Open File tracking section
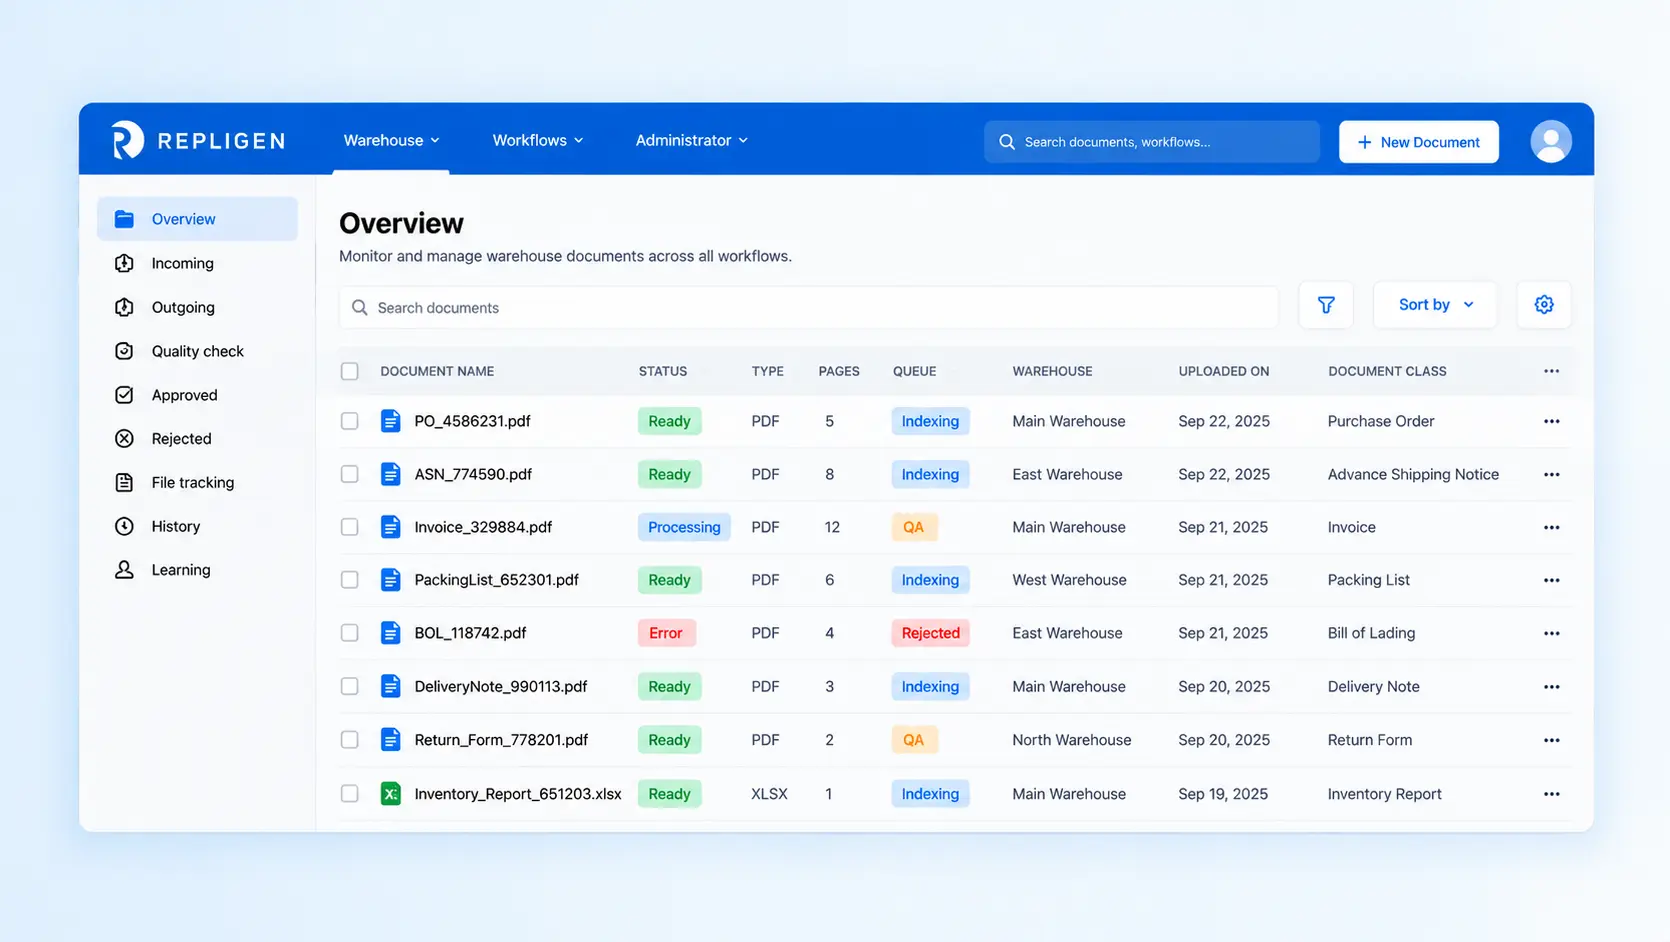 [x=197, y=482]
